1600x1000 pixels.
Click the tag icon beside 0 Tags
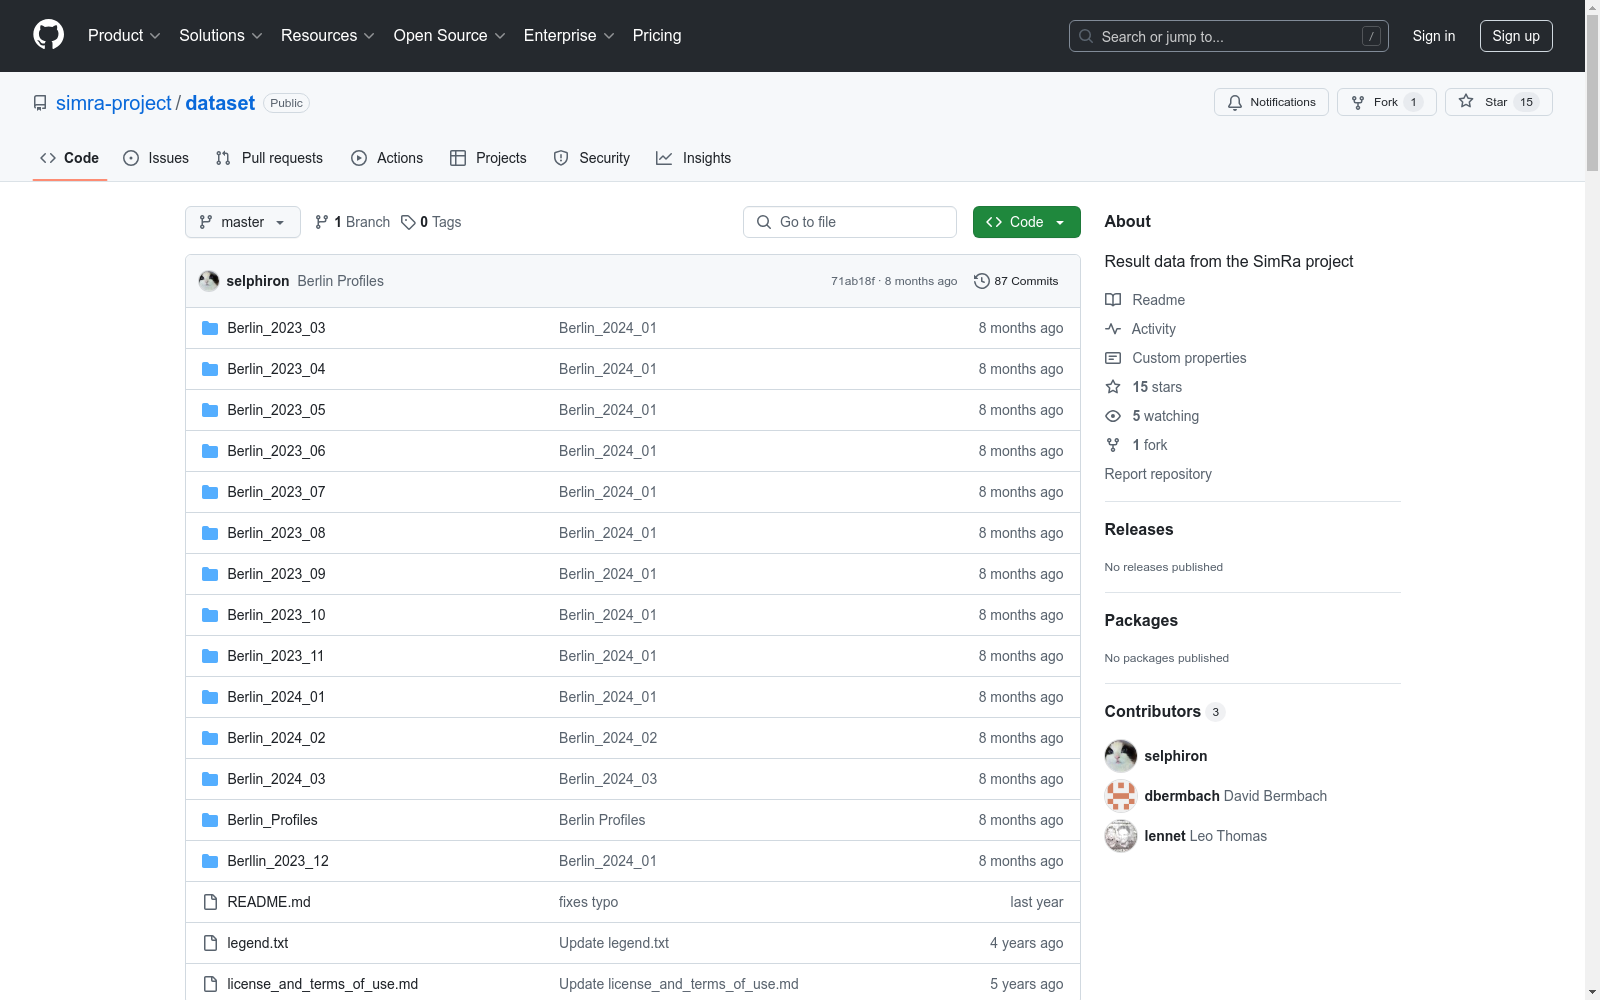(x=408, y=222)
